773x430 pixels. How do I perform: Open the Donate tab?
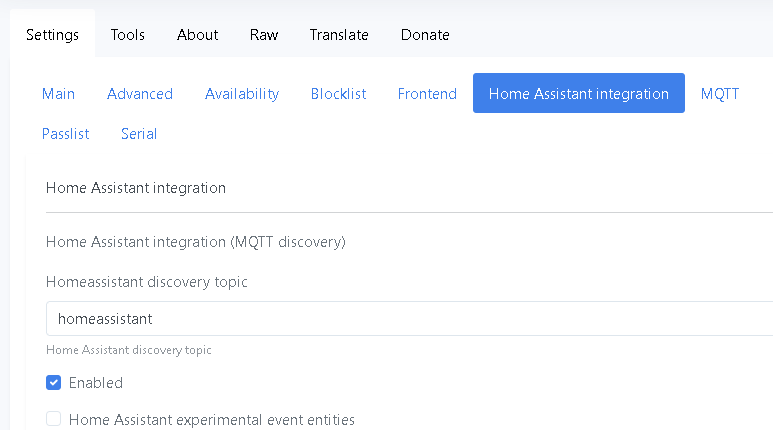click(425, 35)
